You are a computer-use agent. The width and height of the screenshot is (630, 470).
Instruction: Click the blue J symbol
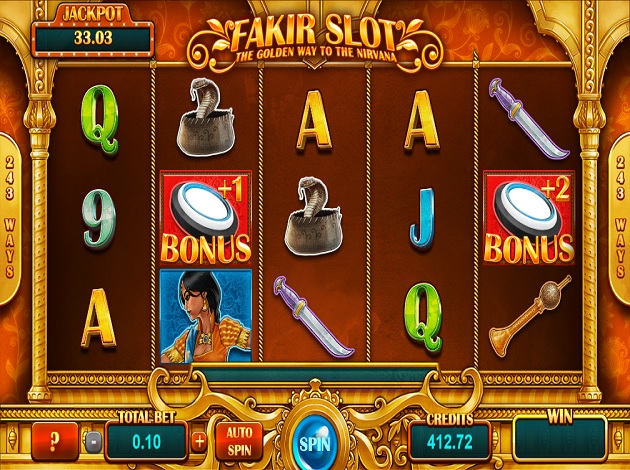422,219
